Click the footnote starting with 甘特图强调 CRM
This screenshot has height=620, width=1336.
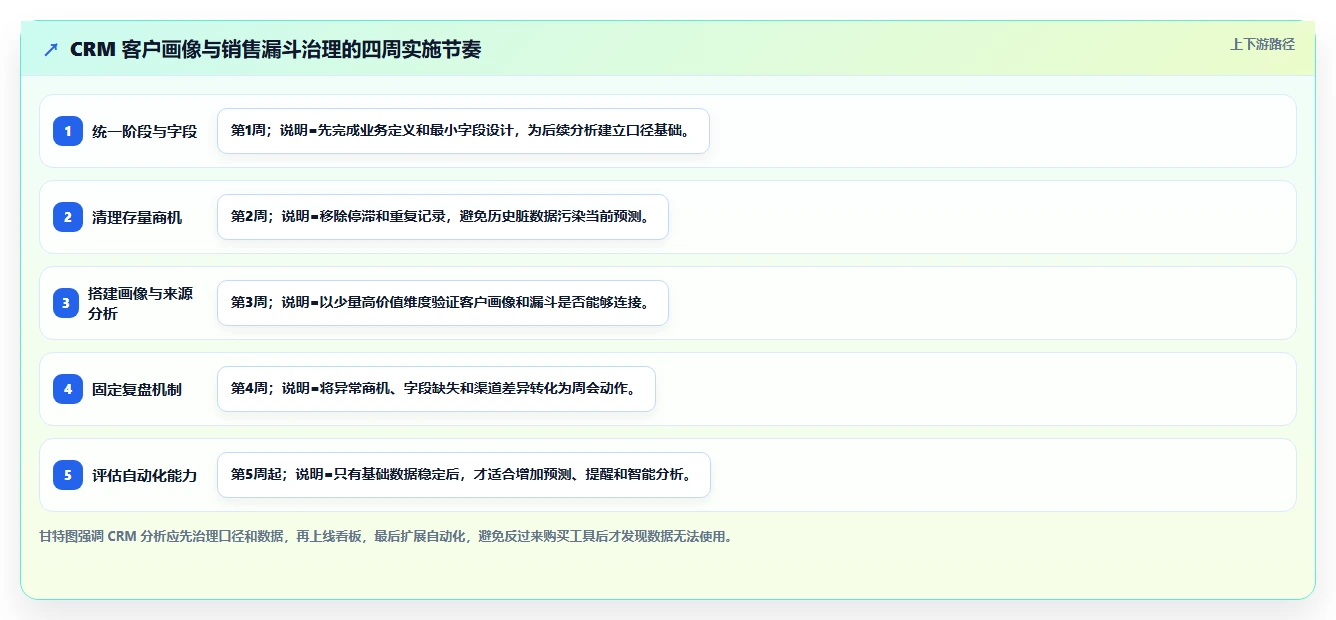386,536
